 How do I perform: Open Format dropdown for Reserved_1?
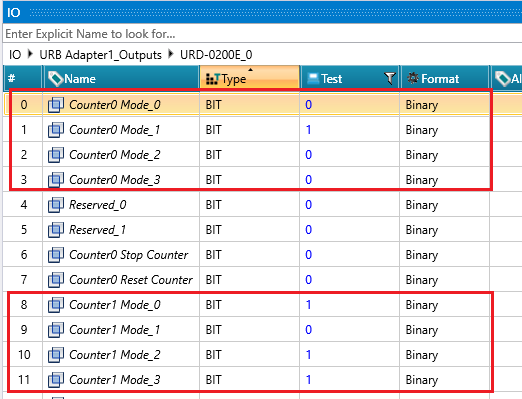pyautogui.click(x=445, y=230)
